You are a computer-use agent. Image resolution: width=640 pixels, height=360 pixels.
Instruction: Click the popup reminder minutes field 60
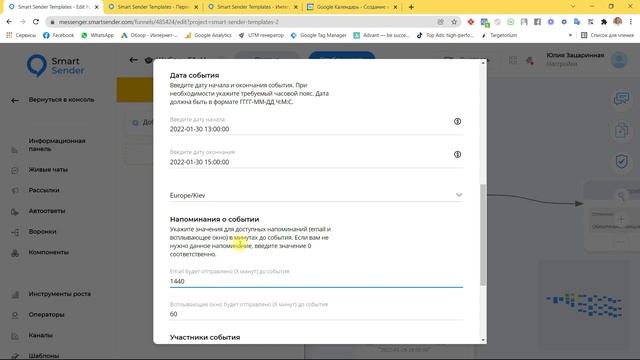coord(316,314)
